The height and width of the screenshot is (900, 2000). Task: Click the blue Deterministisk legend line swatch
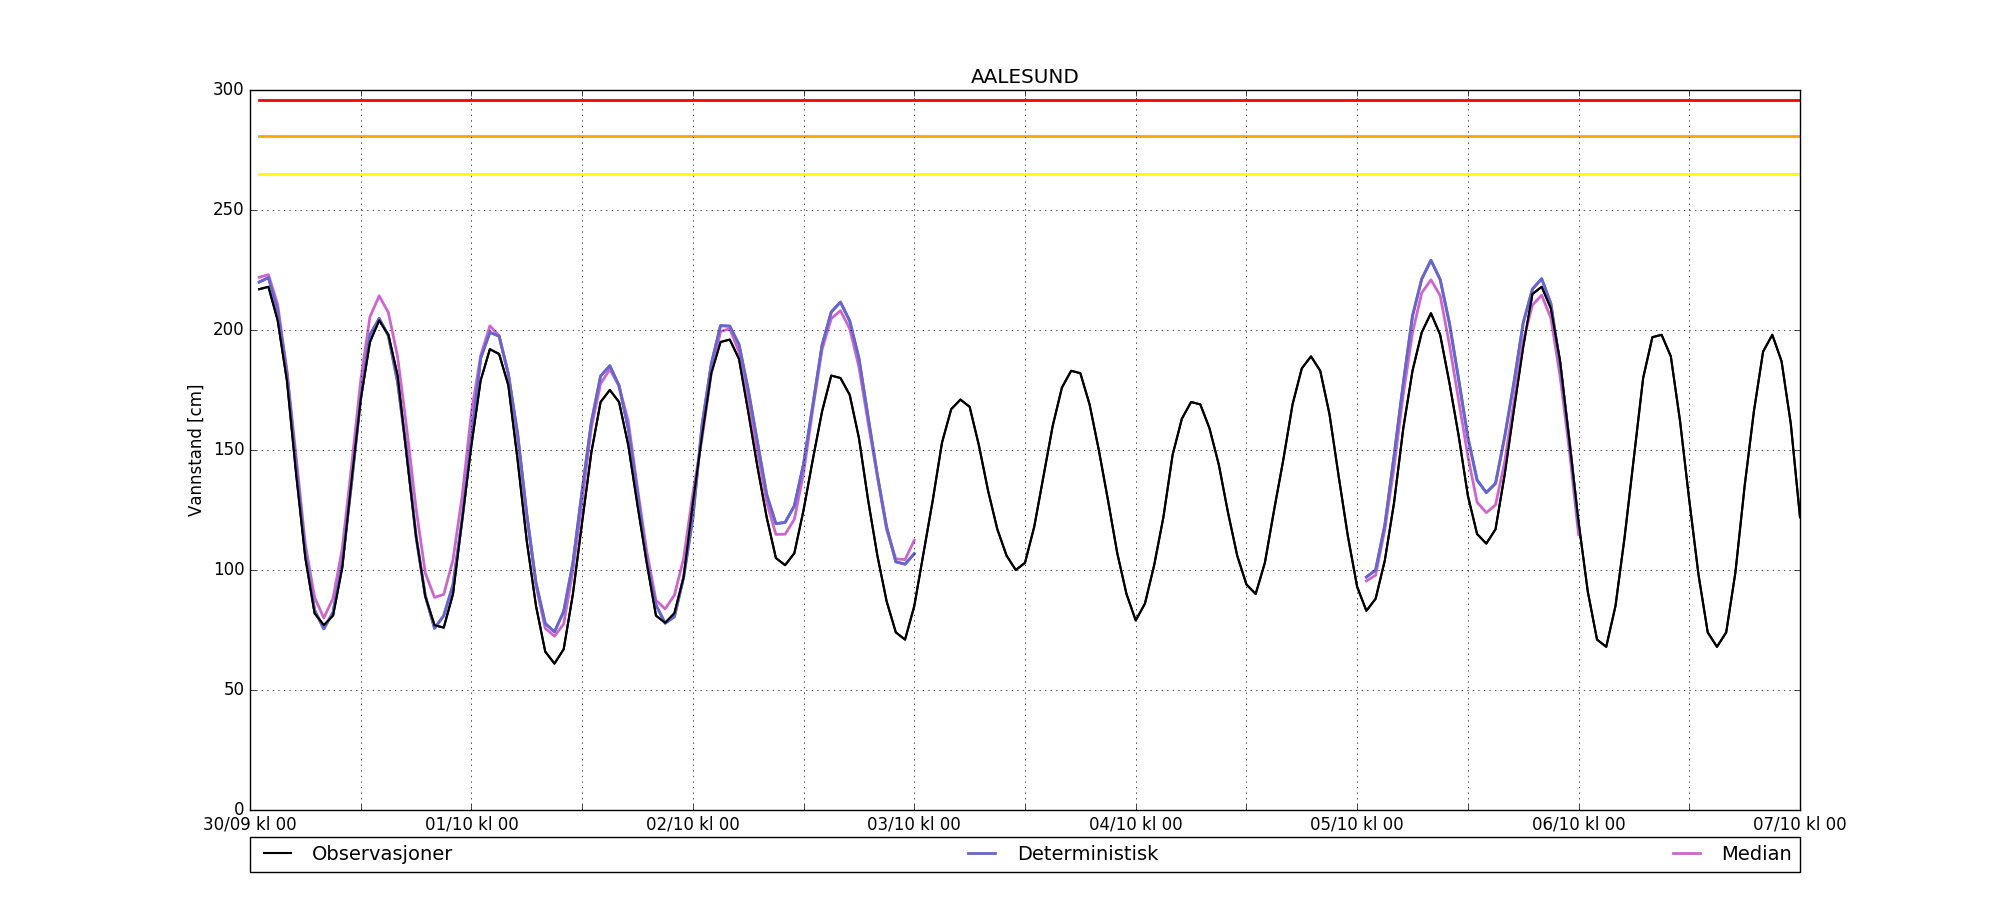point(982,854)
